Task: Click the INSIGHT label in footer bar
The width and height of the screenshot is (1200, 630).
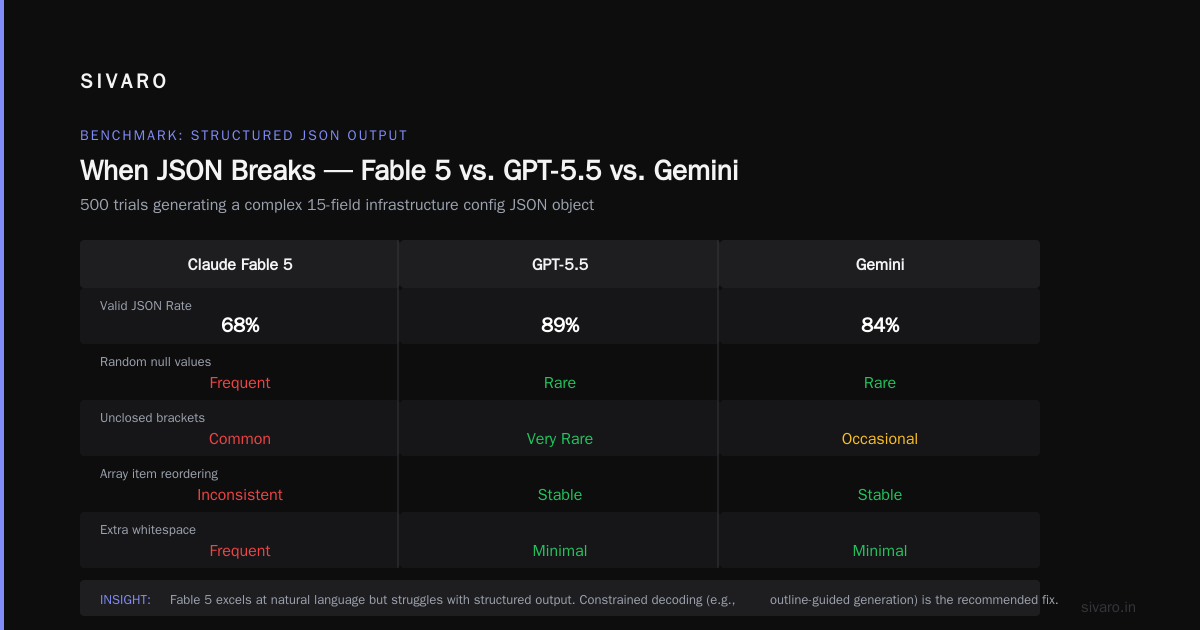Action: 125,600
